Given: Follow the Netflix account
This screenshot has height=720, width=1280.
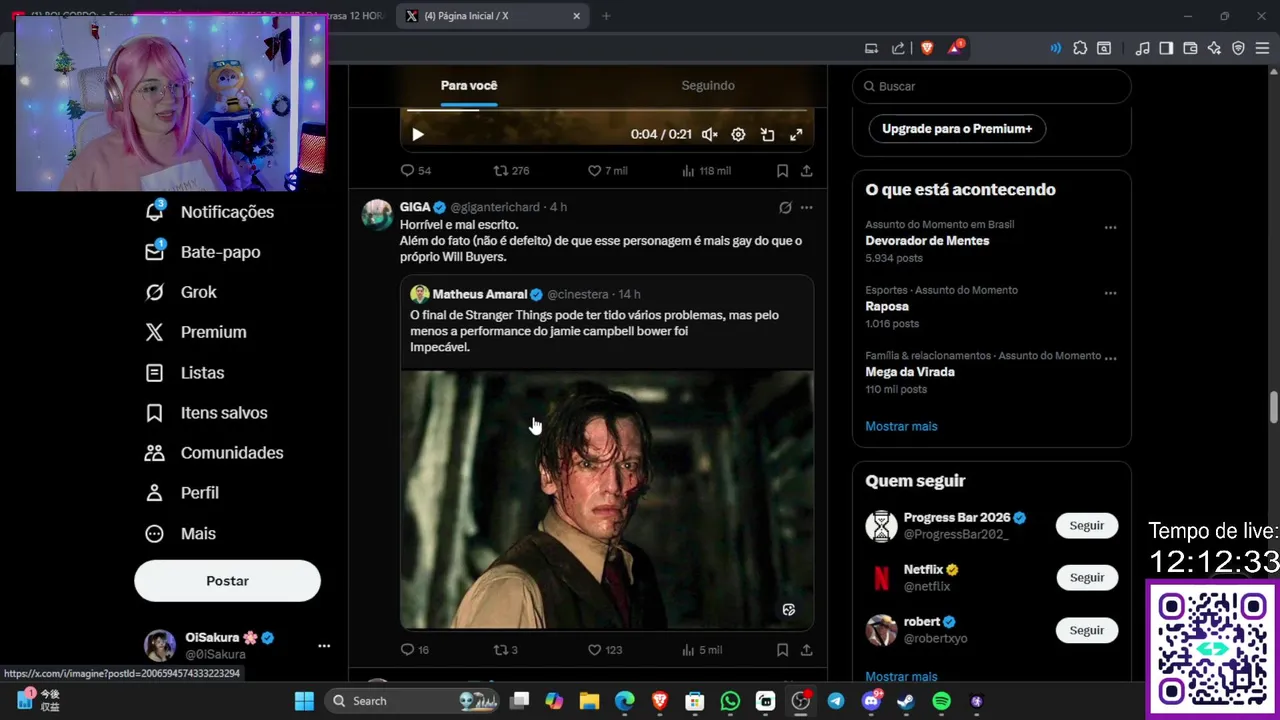Looking at the screenshot, I should pos(1087,578).
